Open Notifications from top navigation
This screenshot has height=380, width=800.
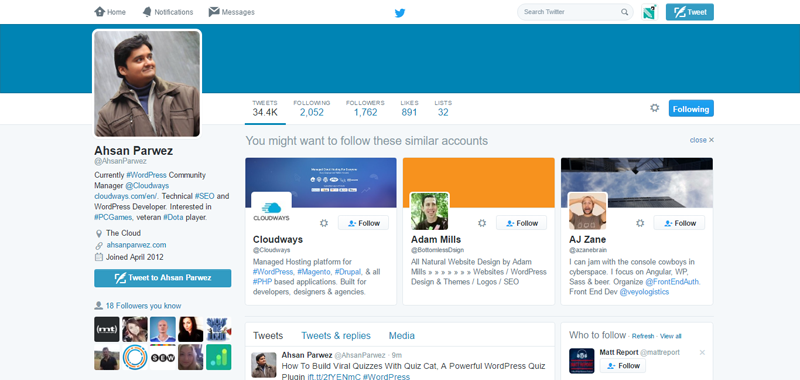pyautogui.click(x=167, y=12)
